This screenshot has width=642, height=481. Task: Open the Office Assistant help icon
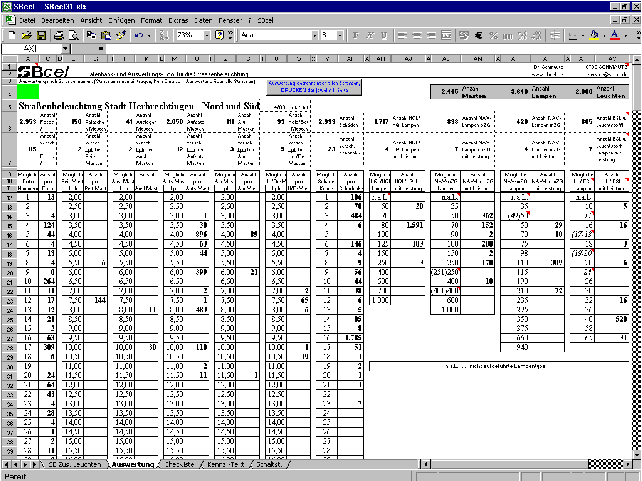219,36
